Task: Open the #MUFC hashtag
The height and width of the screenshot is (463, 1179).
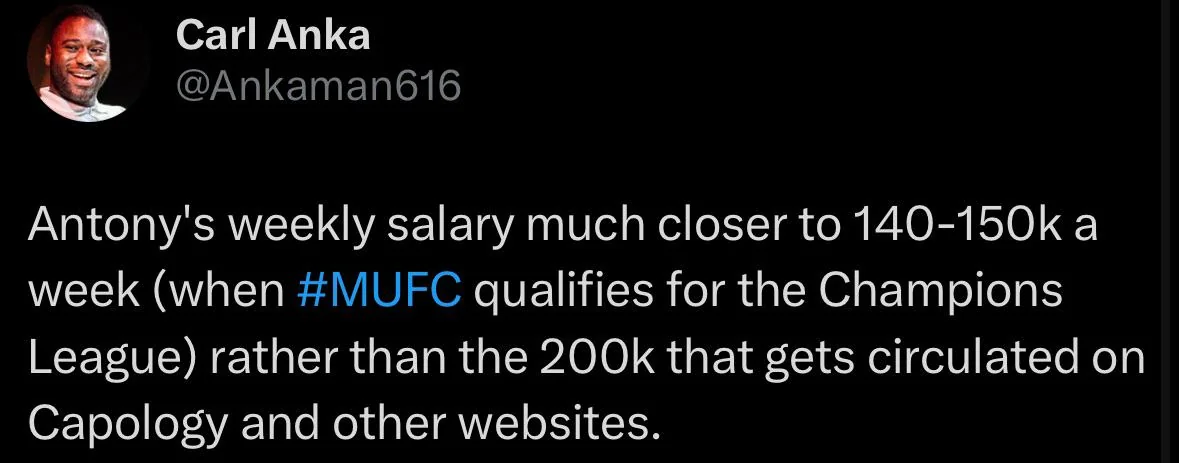Action: (379, 293)
